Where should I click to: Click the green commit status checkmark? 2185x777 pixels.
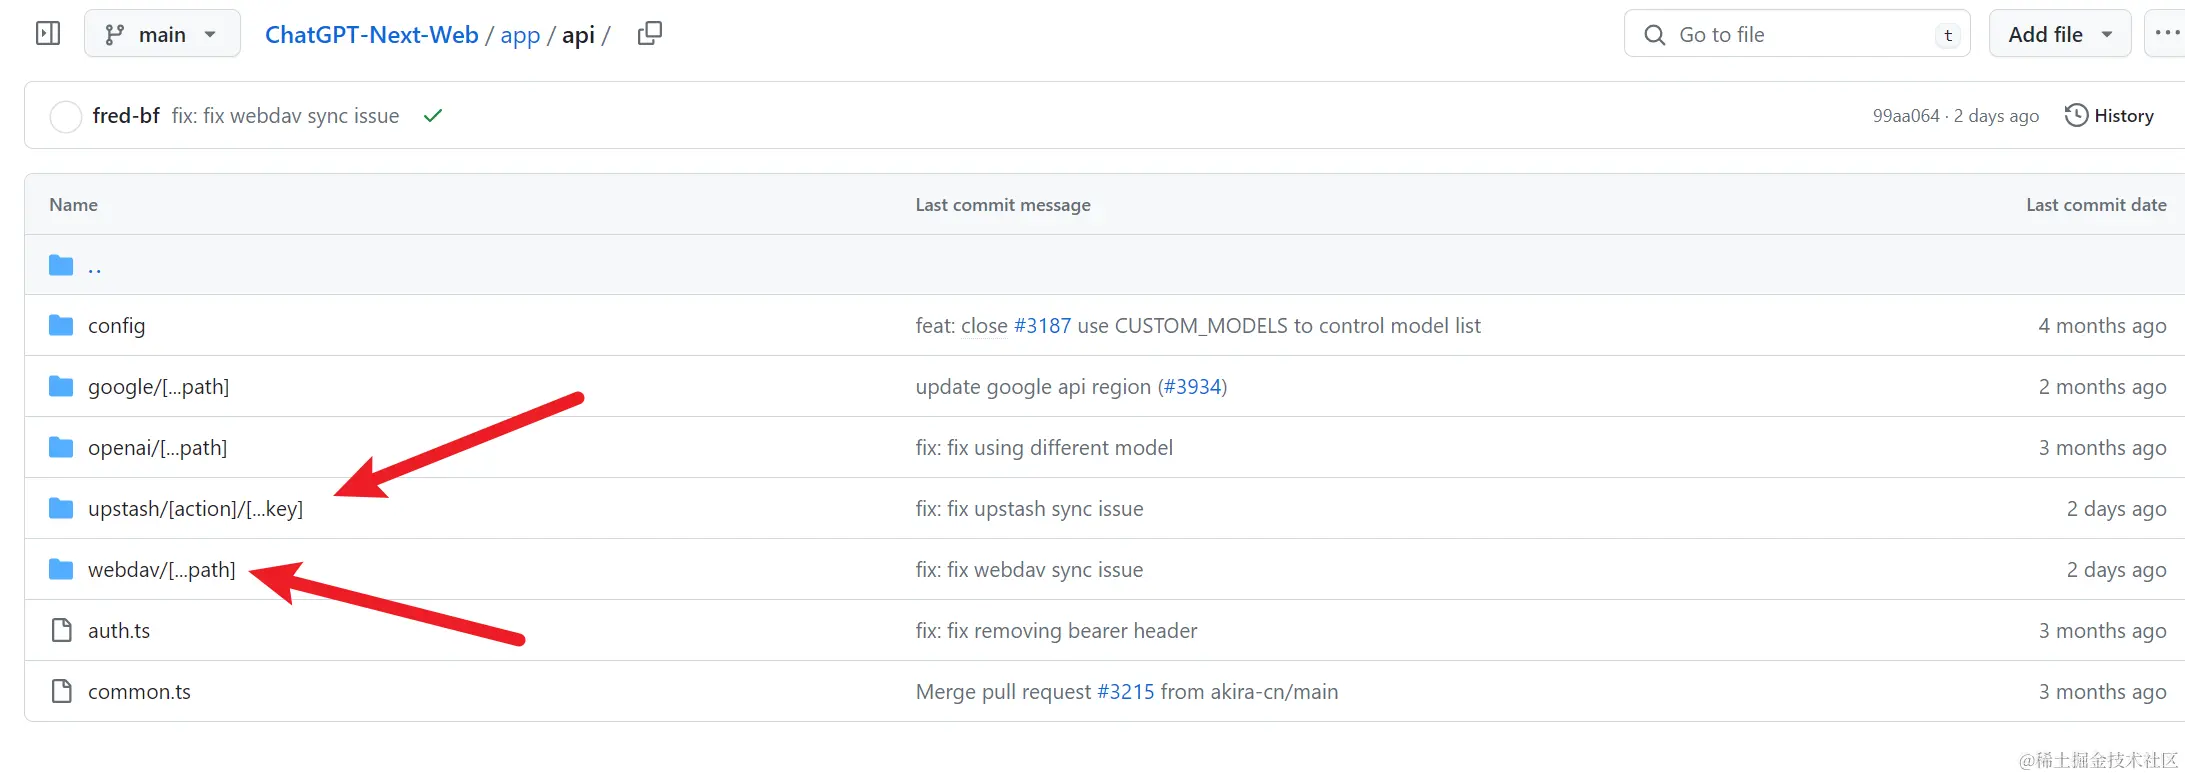(x=433, y=116)
